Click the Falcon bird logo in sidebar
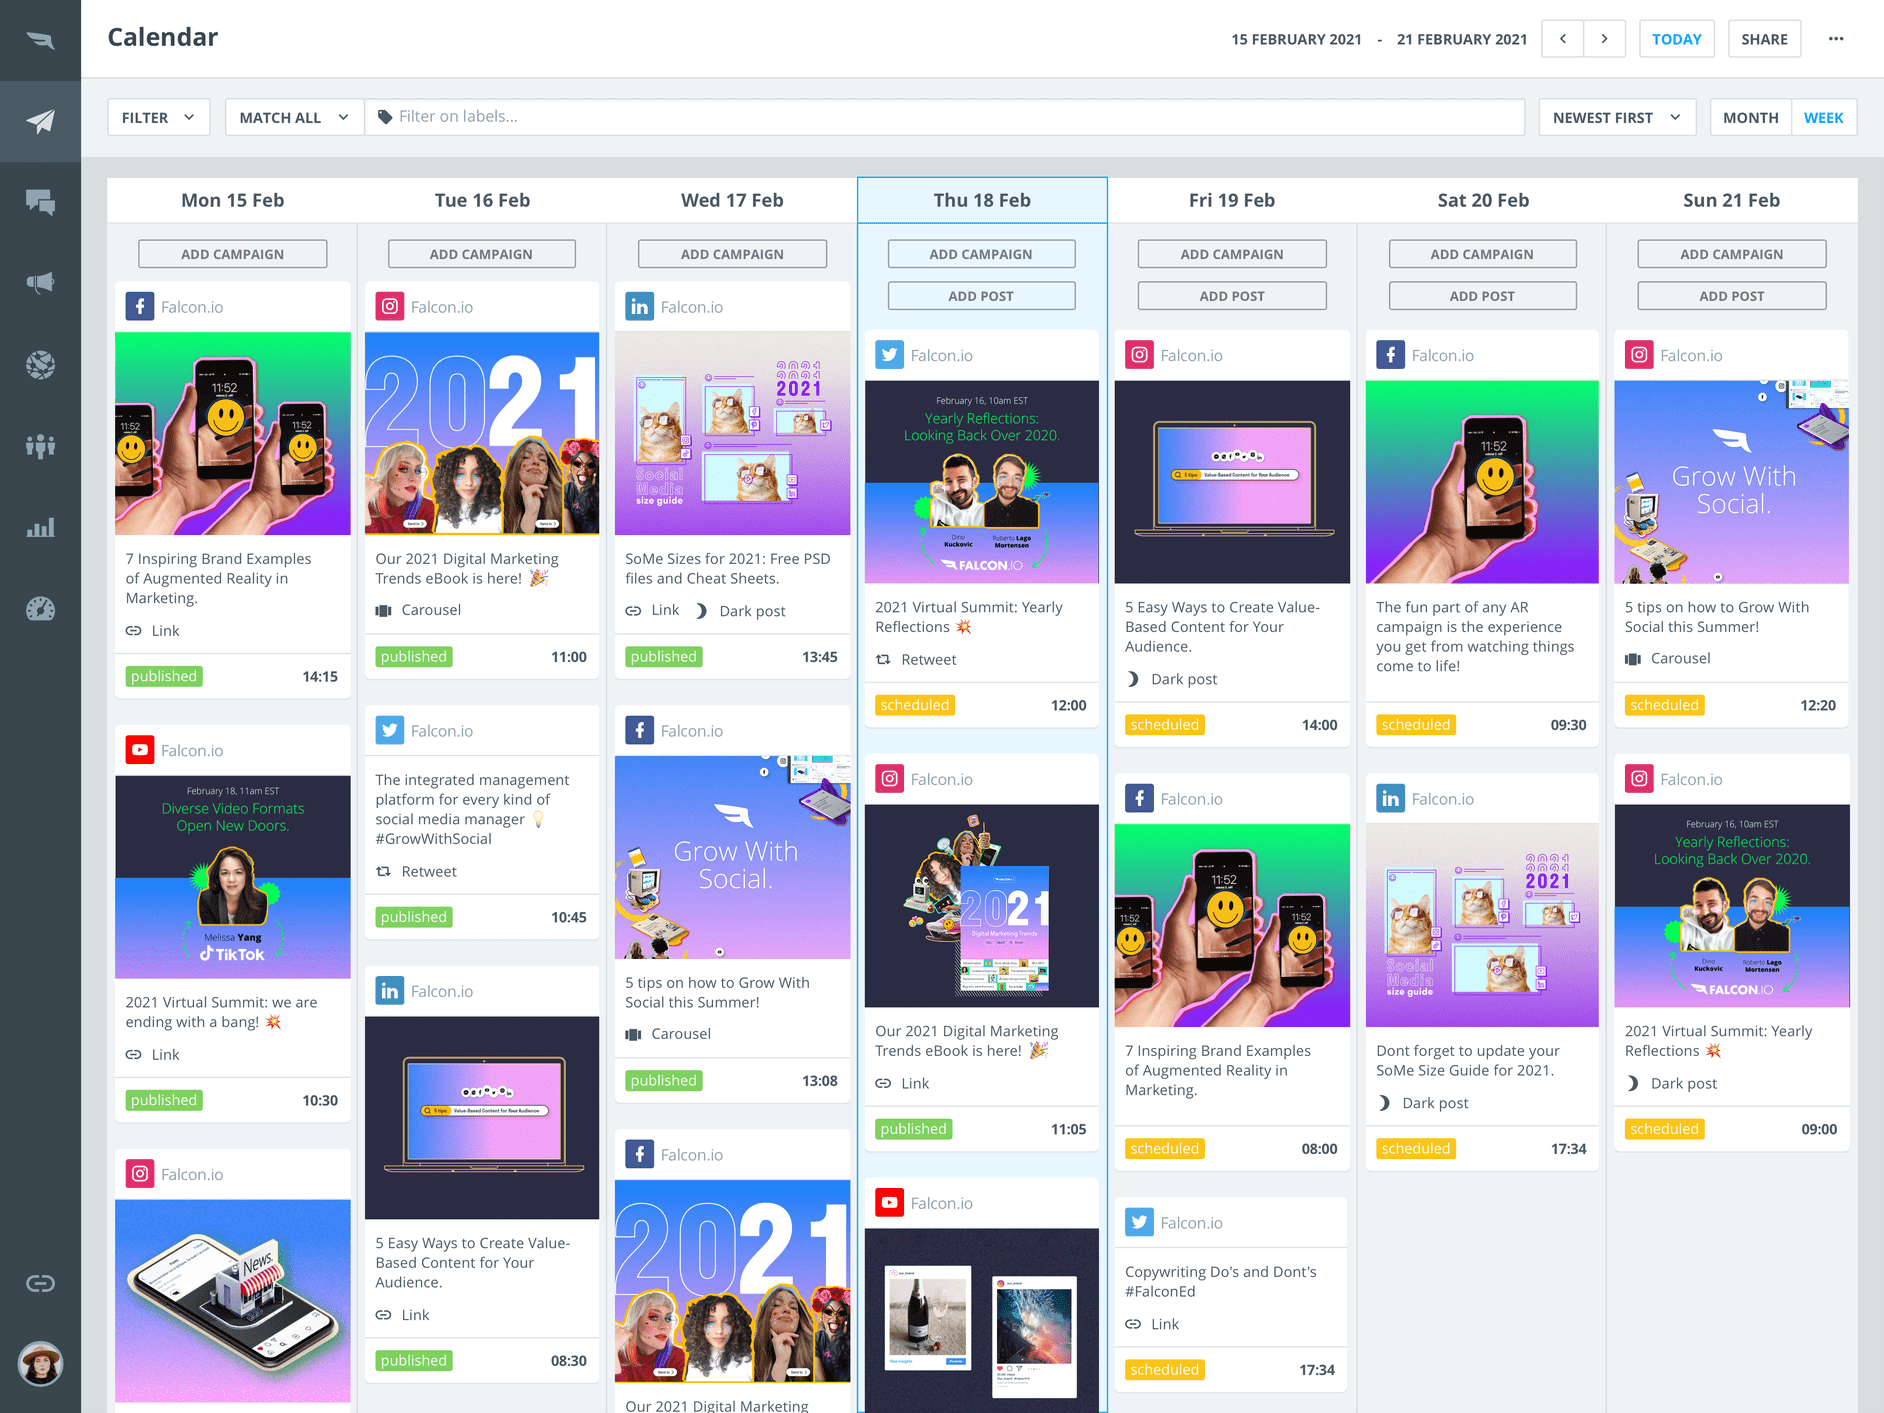 (x=40, y=40)
